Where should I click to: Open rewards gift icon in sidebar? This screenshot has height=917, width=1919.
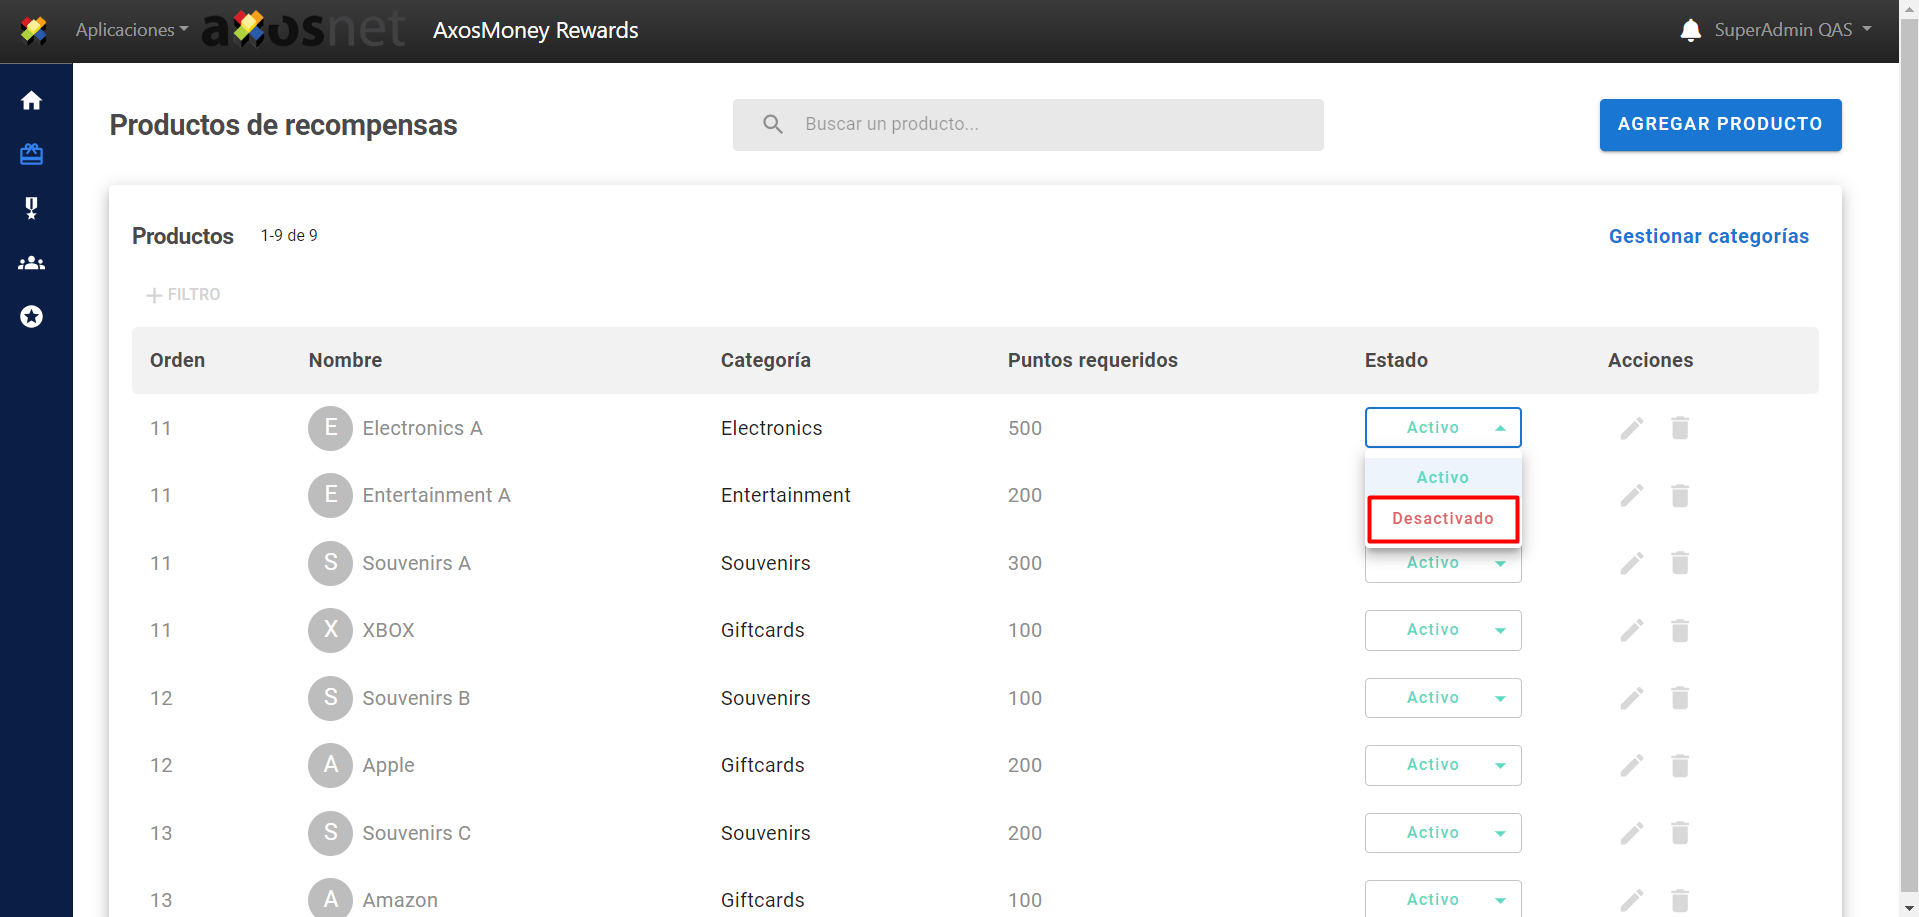tap(32, 154)
